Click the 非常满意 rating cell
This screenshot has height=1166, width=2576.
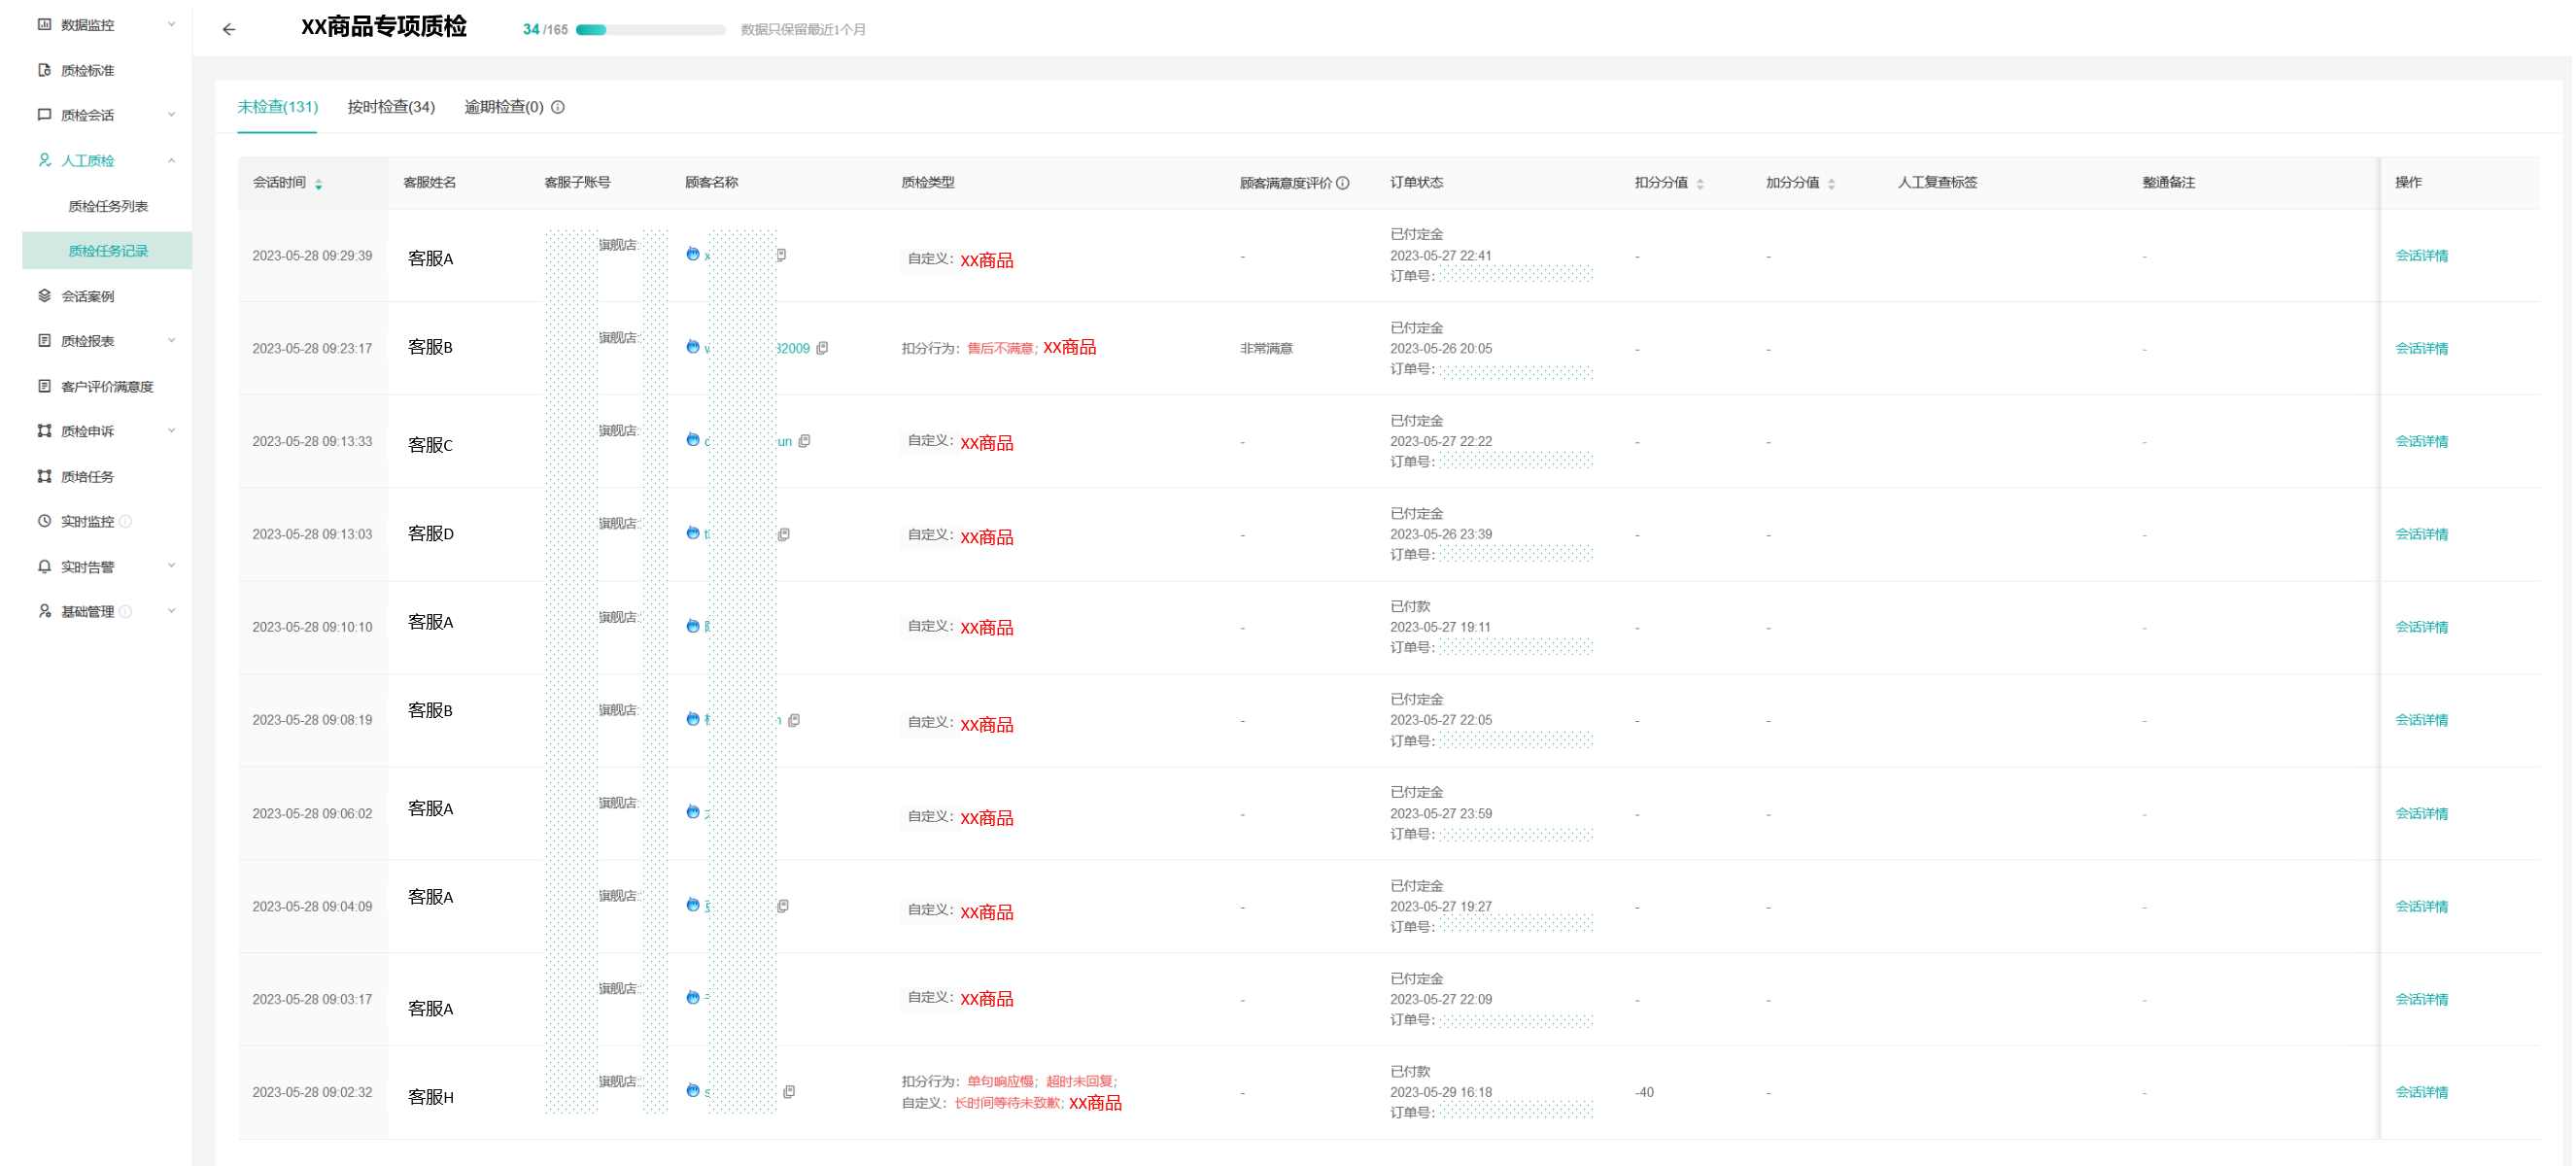pos(1266,349)
